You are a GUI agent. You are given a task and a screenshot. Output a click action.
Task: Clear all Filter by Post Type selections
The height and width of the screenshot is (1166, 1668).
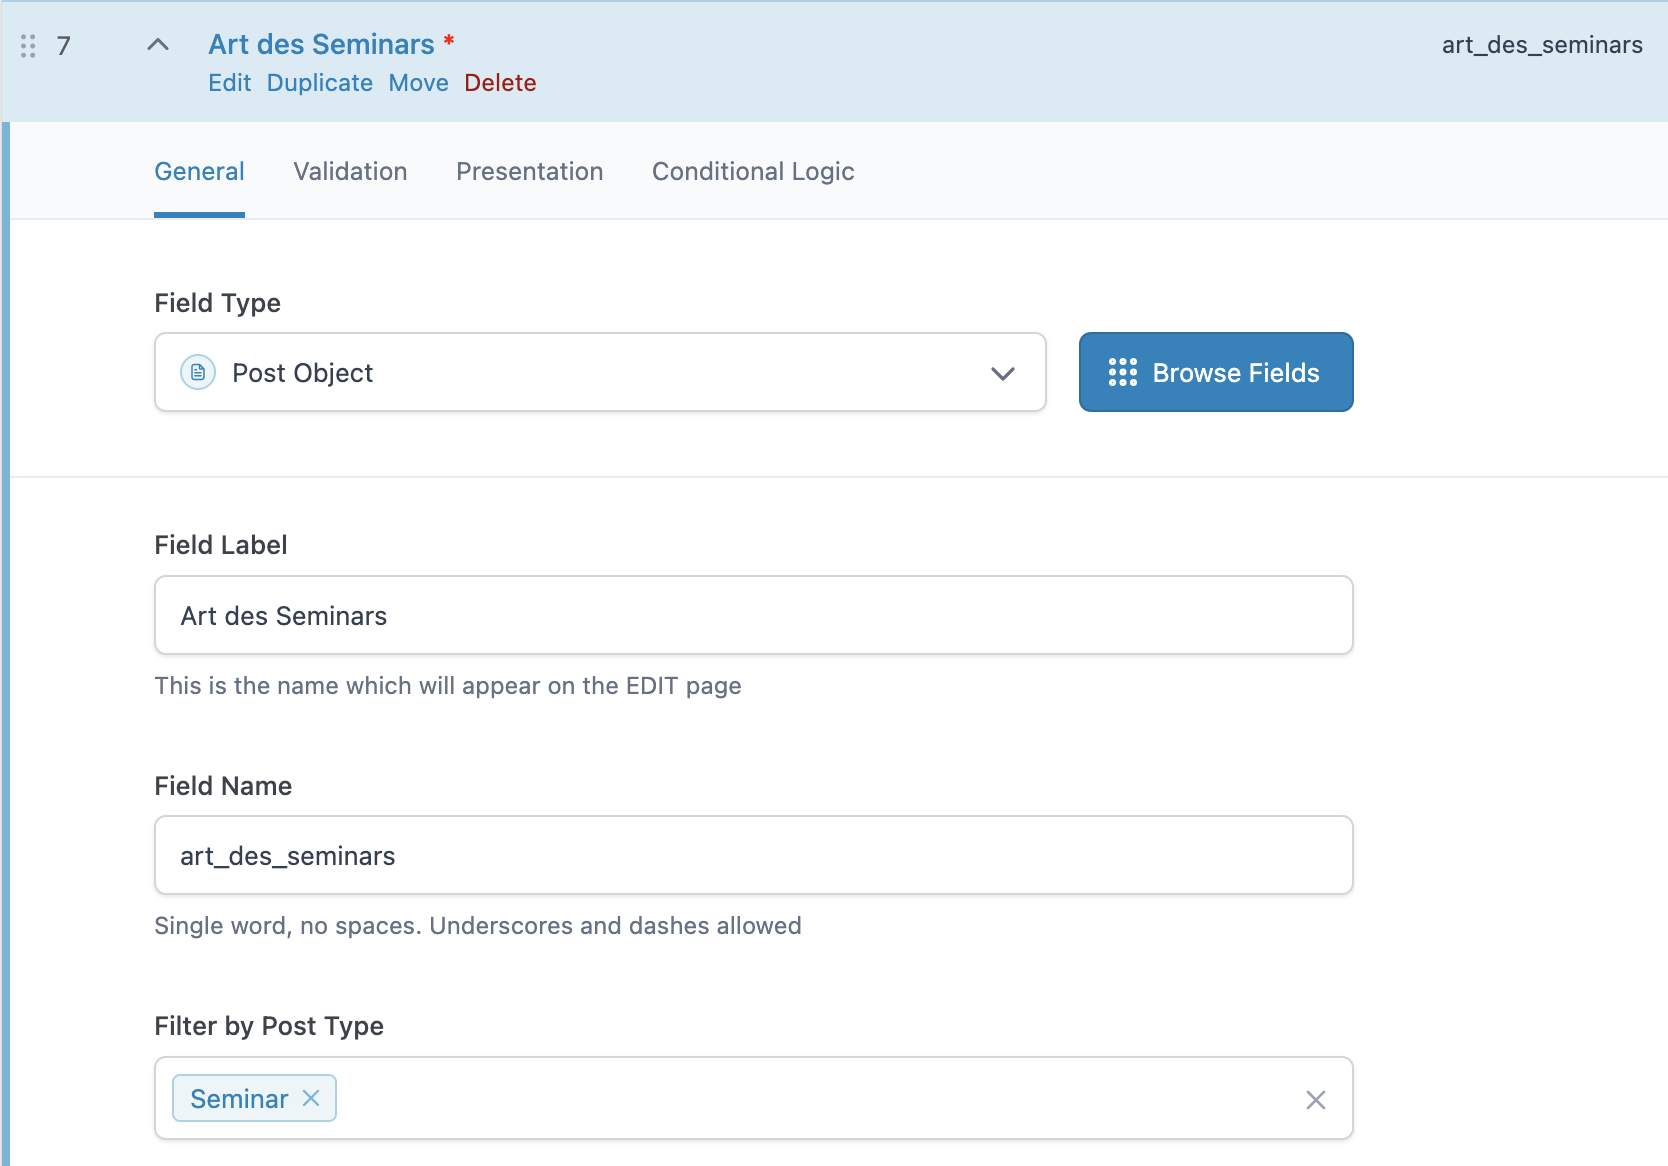pyautogui.click(x=1316, y=1100)
